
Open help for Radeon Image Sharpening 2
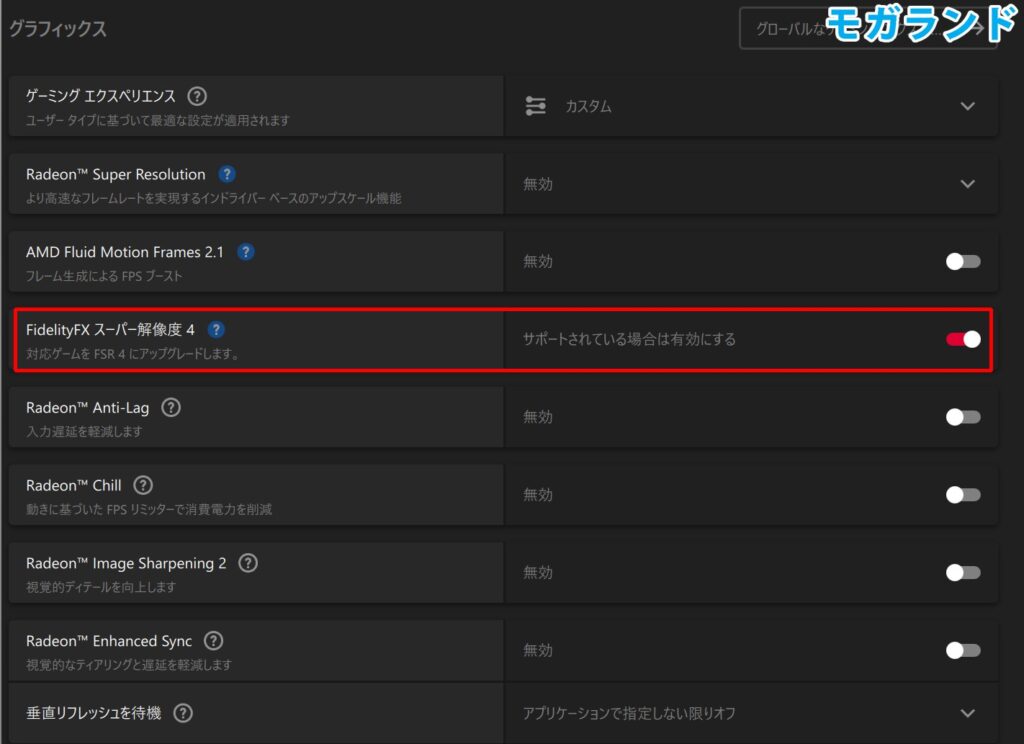[x=248, y=563]
